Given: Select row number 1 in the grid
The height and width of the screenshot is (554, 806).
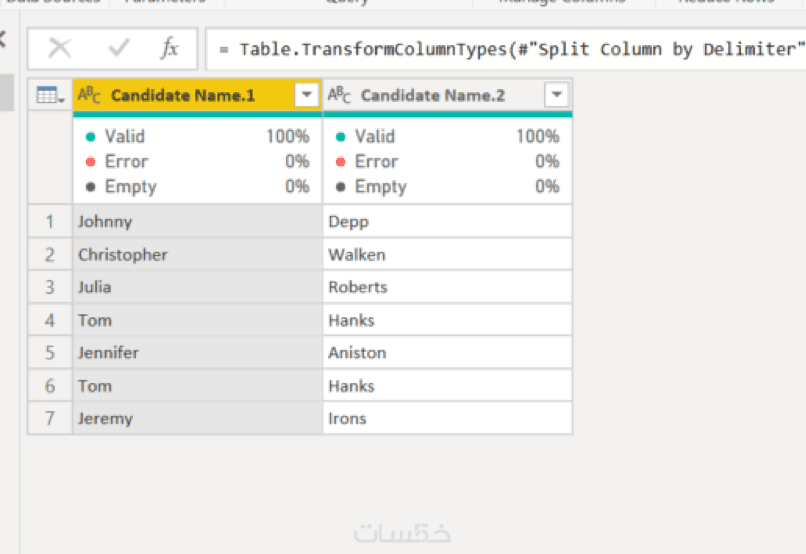Looking at the screenshot, I should click(50, 222).
